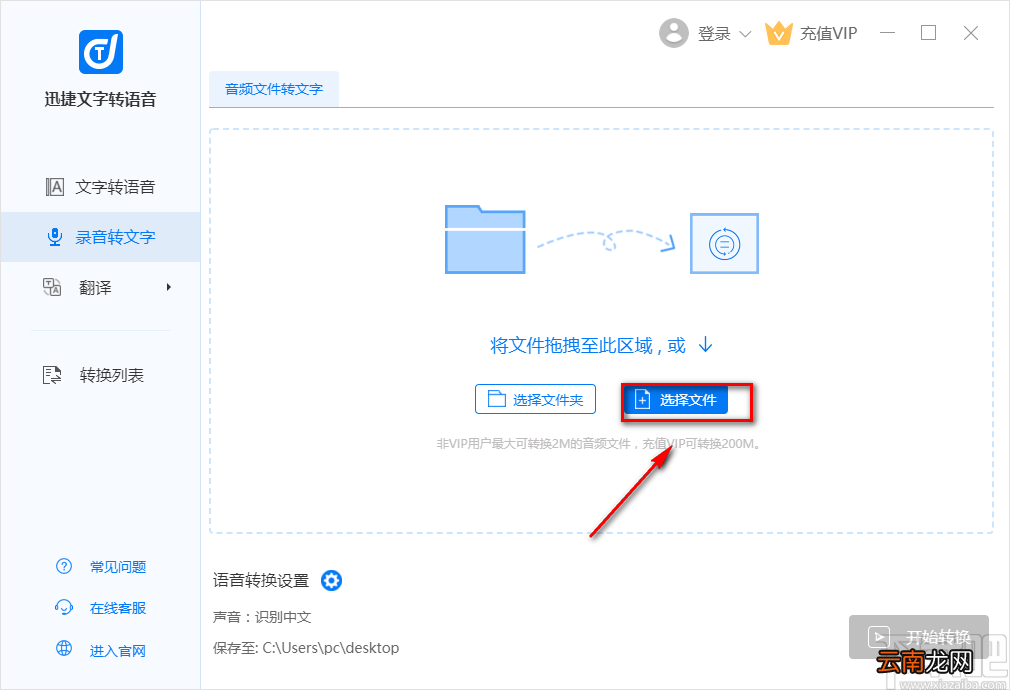
Task: Open the 充值VIP link
Action: click(x=828, y=34)
